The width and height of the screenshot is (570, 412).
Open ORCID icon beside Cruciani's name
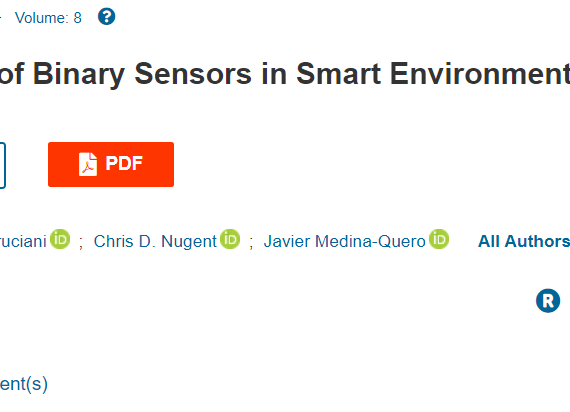60,239
